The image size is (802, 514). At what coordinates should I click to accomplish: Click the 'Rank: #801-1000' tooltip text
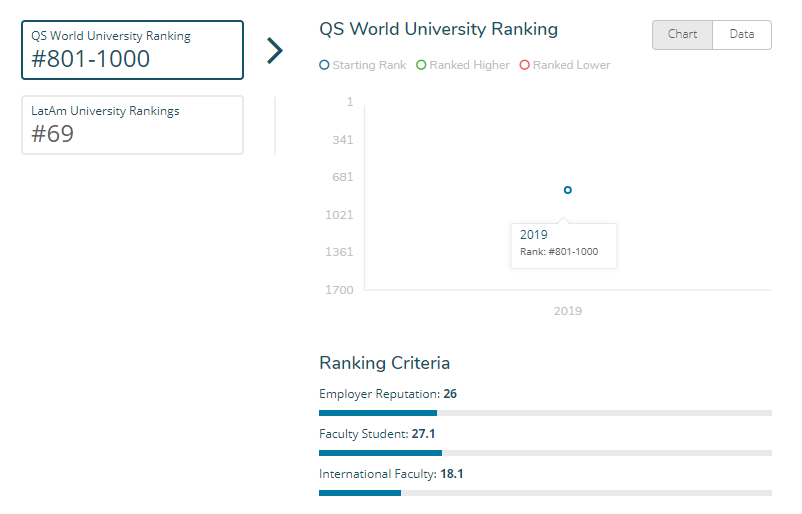coord(559,252)
